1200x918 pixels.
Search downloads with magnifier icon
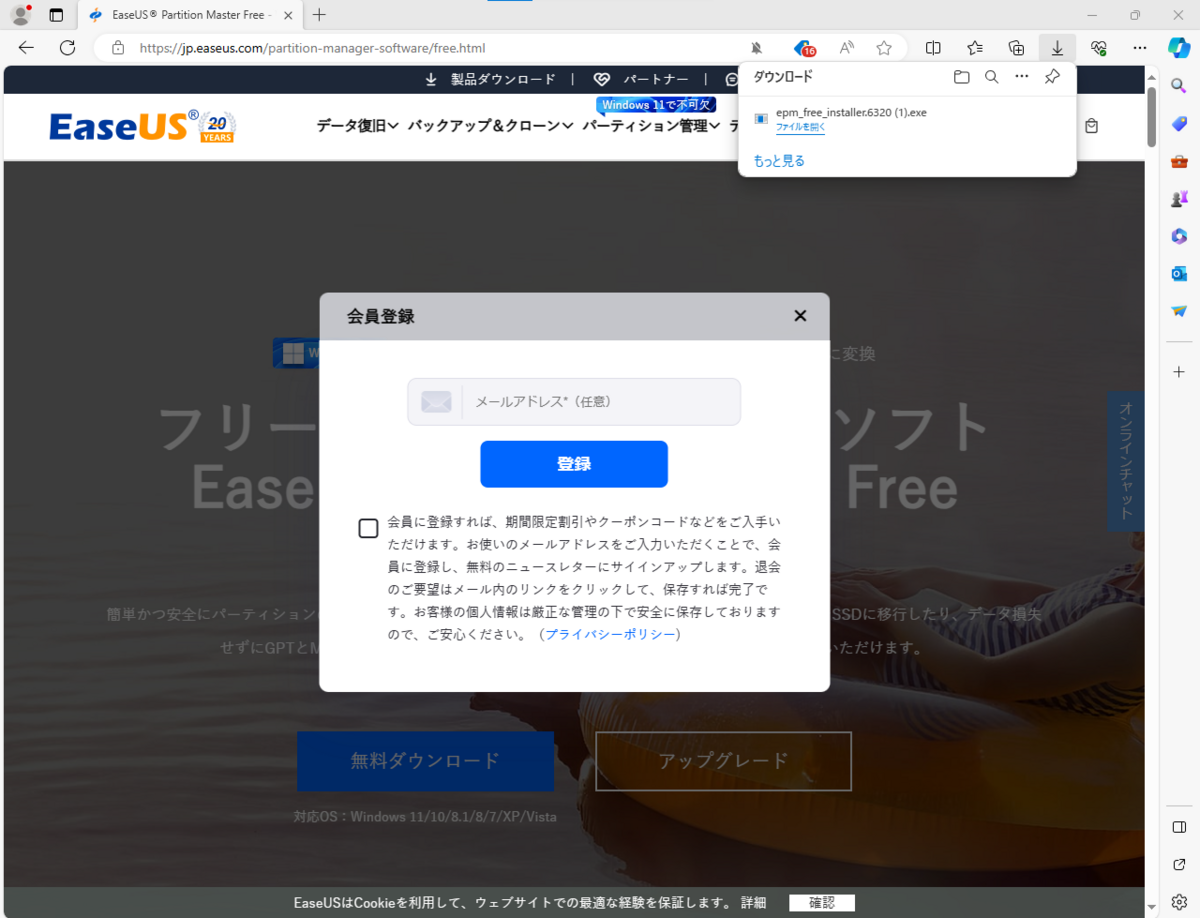pyautogui.click(x=991, y=77)
